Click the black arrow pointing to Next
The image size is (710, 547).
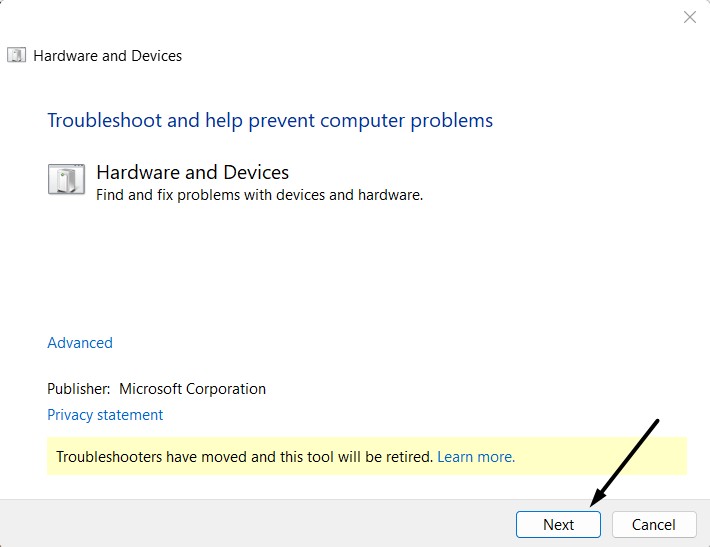(x=625, y=461)
